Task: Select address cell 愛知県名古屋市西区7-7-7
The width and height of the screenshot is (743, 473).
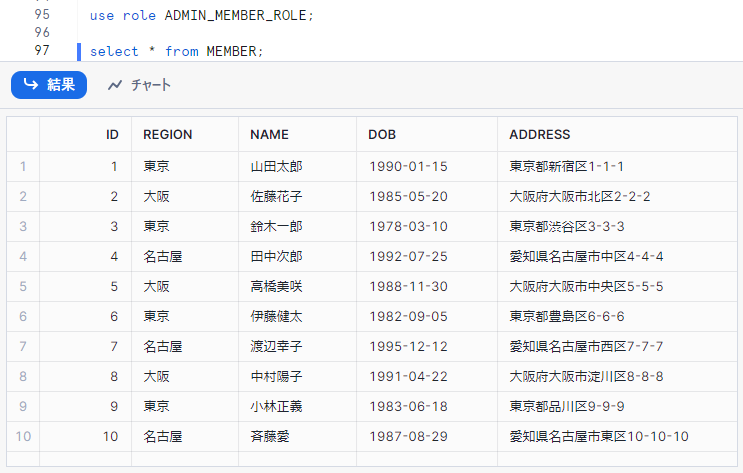Action: point(617,346)
